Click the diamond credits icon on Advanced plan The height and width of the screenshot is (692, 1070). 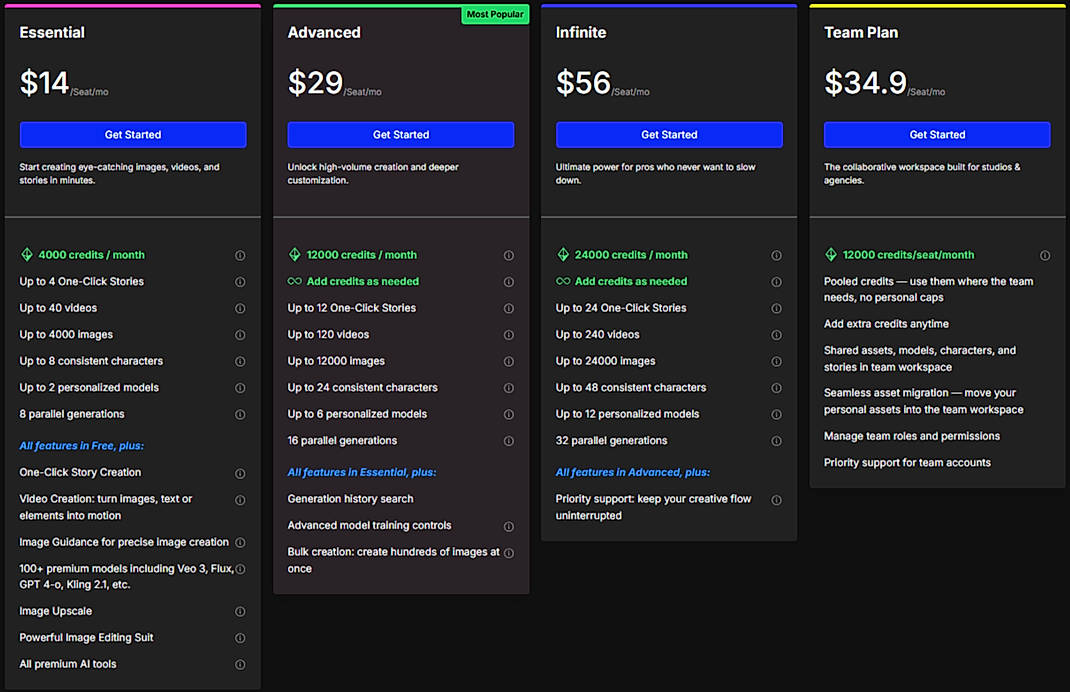click(x=294, y=255)
